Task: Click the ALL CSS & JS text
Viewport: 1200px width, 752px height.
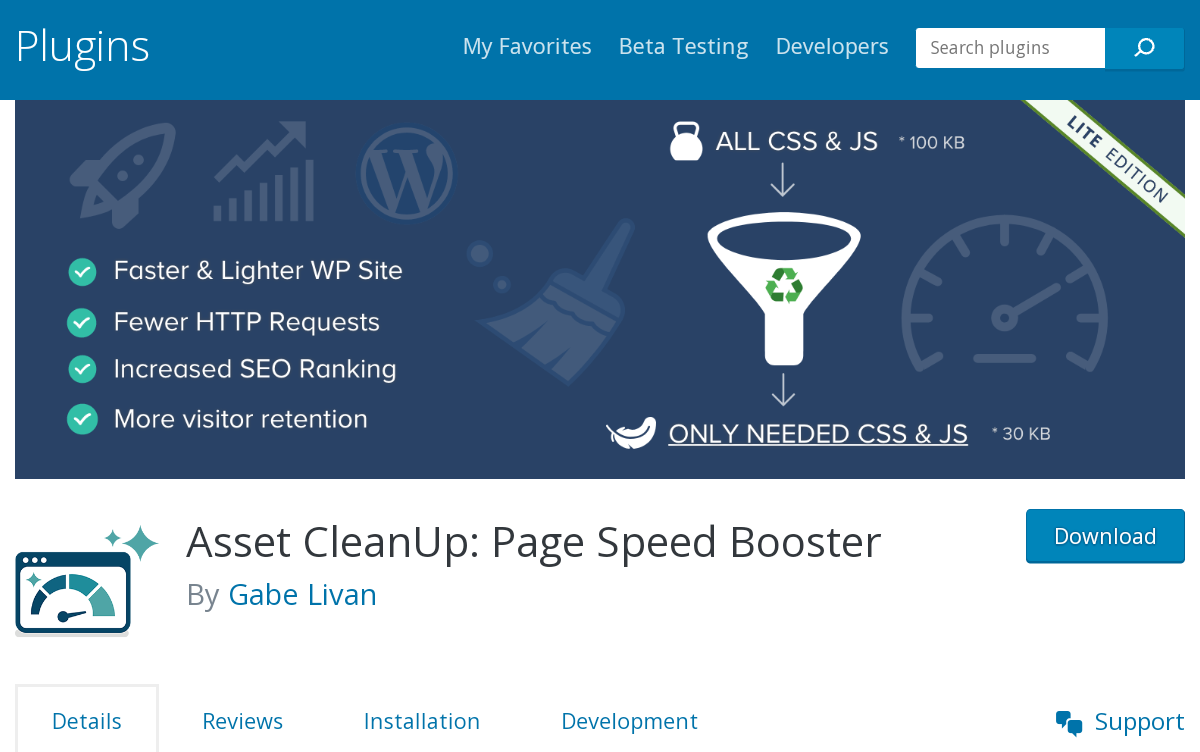Action: click(x=797, y=142)
